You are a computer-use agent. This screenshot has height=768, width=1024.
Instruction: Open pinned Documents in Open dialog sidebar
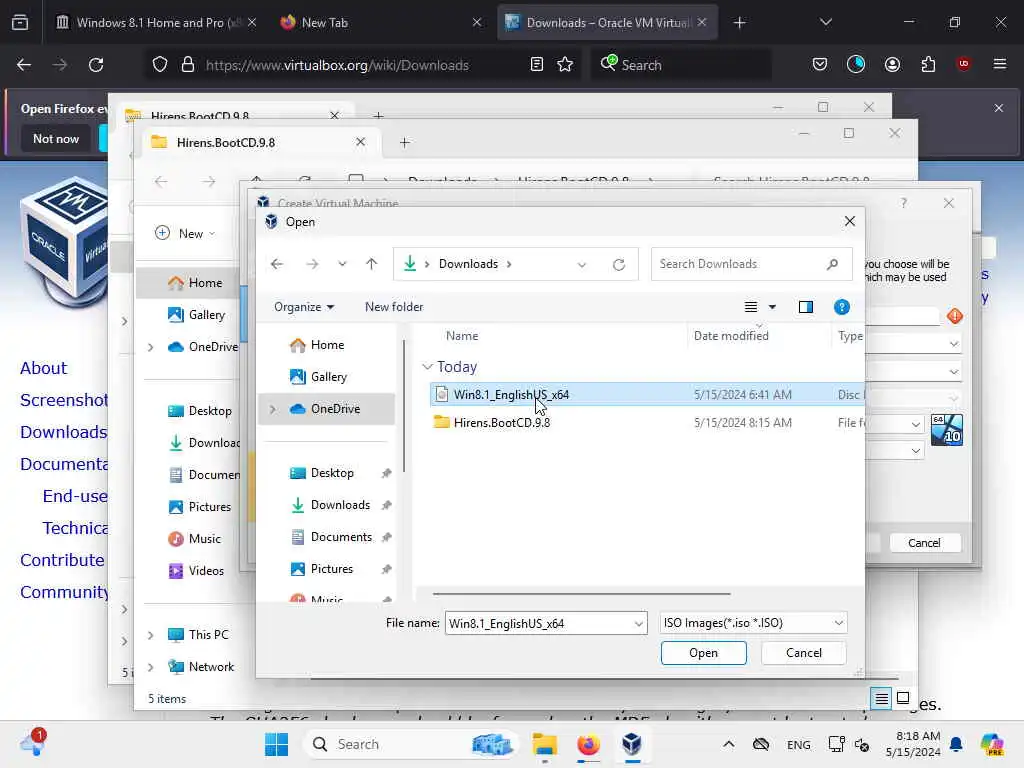click(x=341, y=537)
